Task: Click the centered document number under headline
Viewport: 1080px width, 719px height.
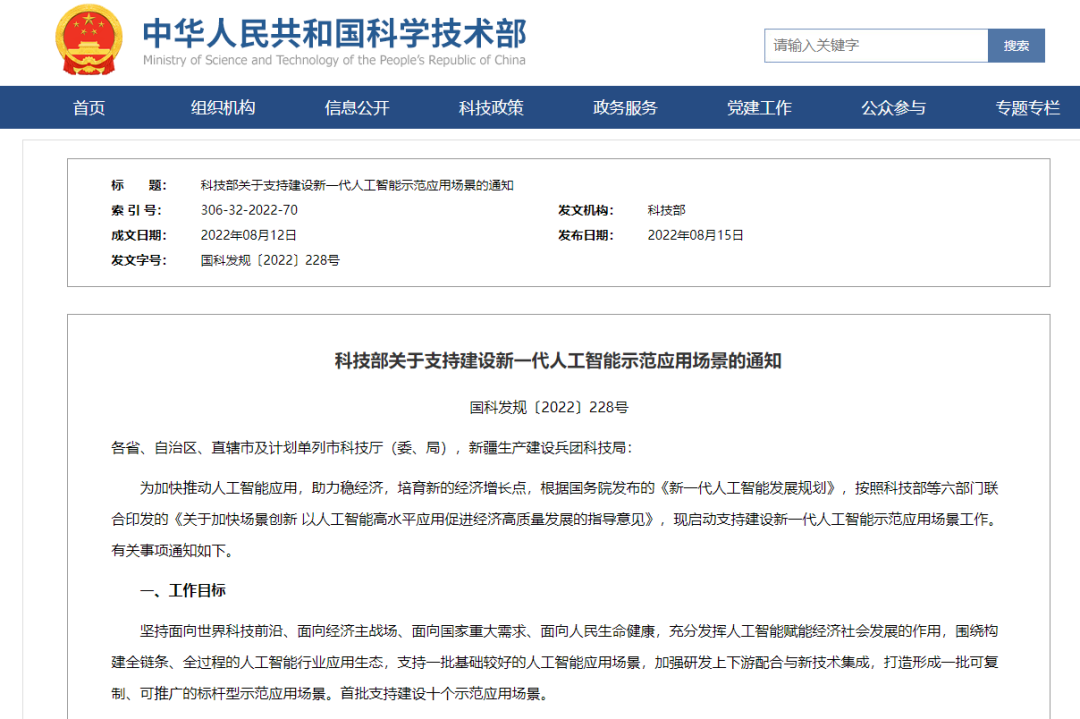Action: tap(549, 407)
